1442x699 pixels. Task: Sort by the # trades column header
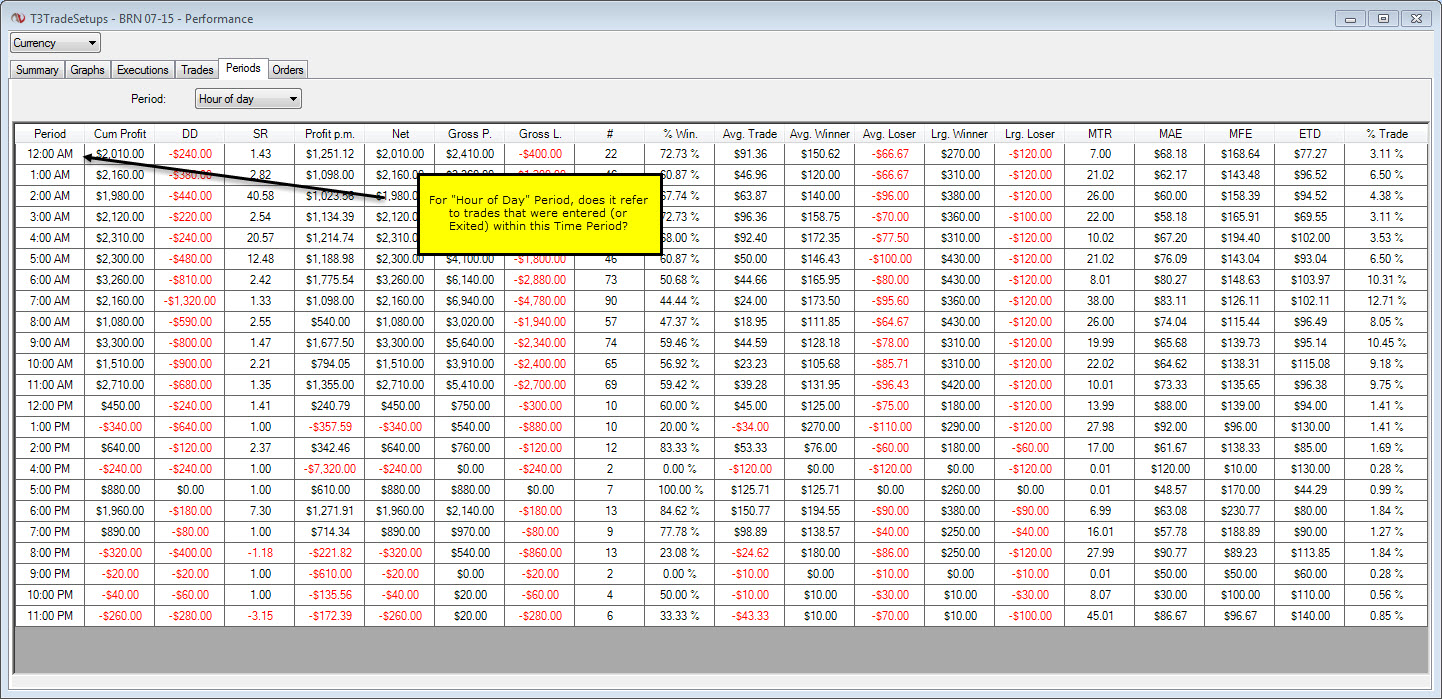610,133
